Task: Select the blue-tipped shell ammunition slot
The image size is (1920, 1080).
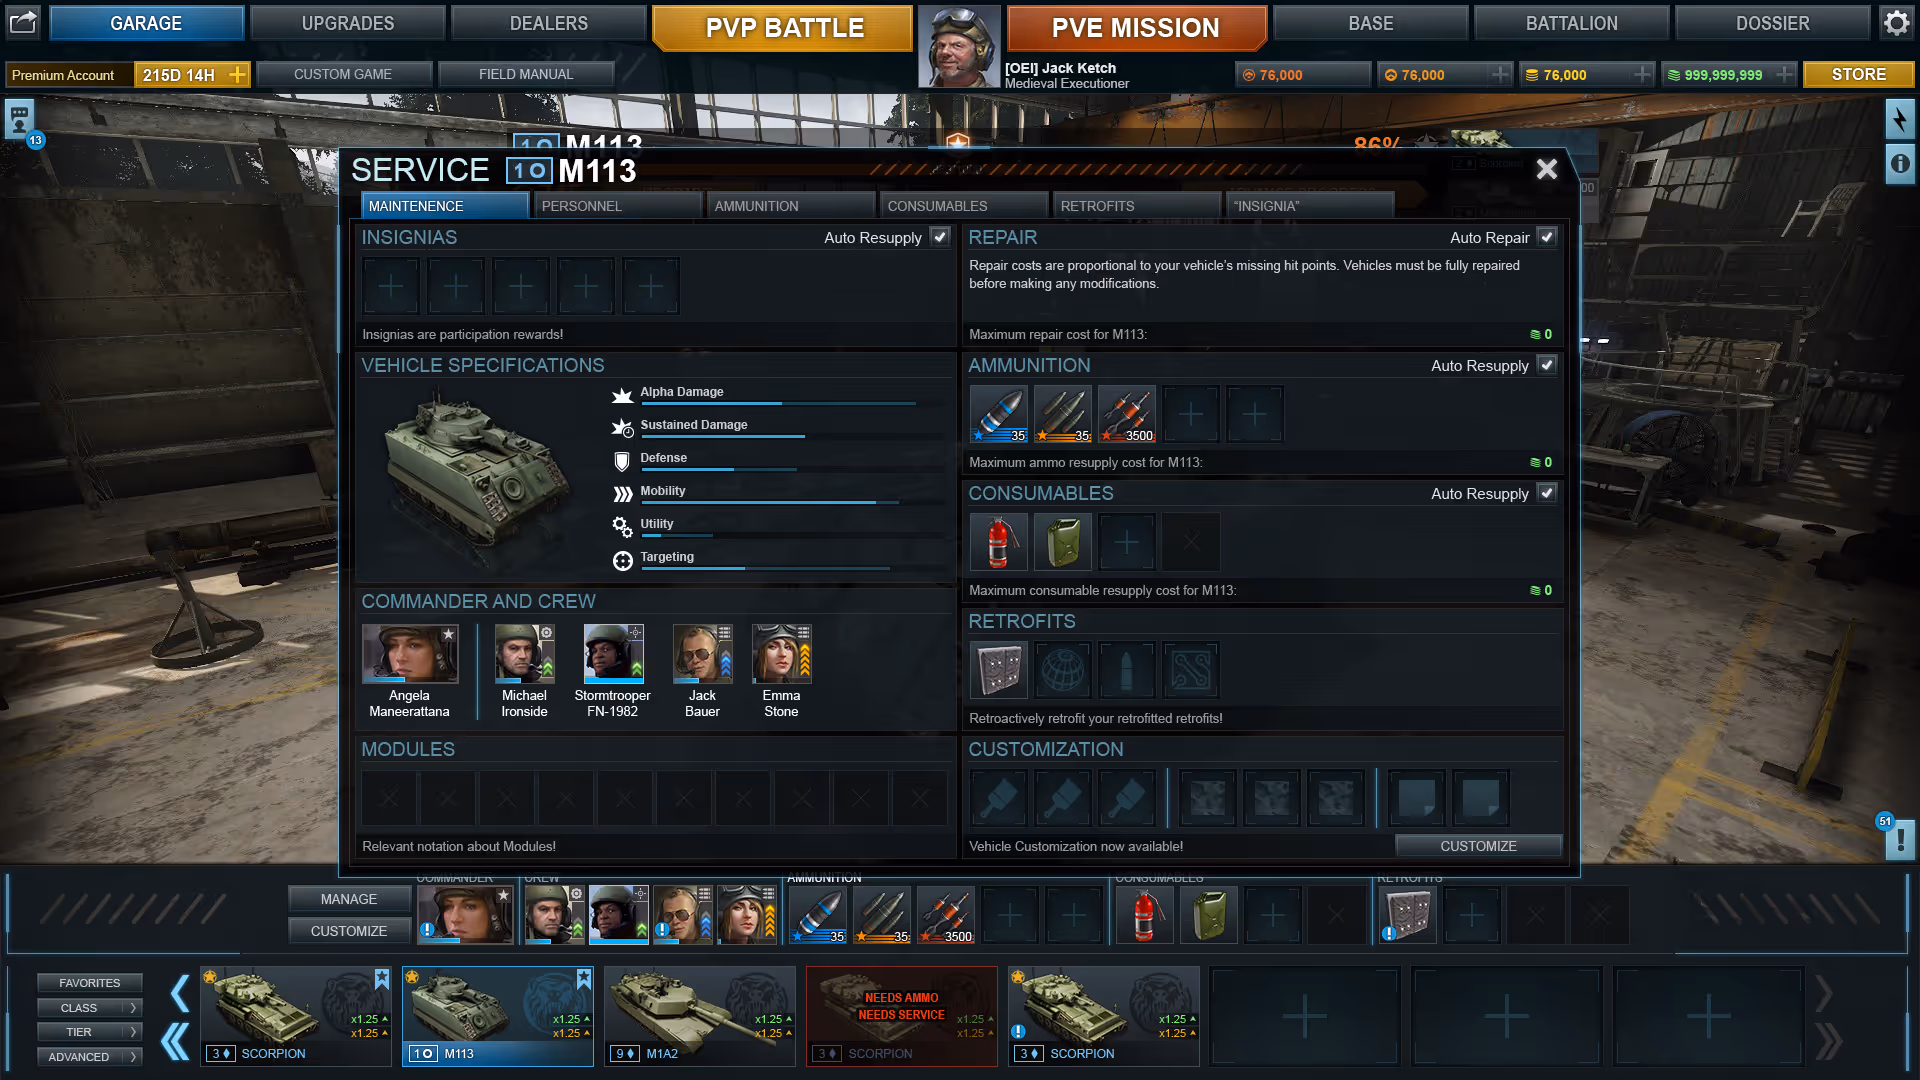Action: 998,414
